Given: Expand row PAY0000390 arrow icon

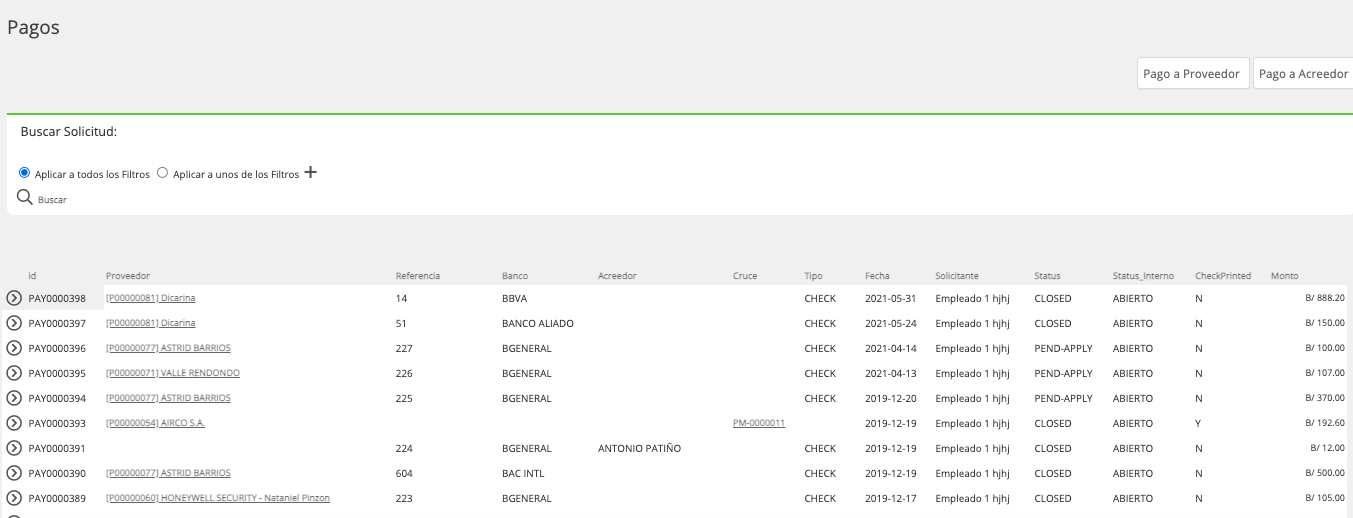Looking at the screenshot, I should point(14,473).
